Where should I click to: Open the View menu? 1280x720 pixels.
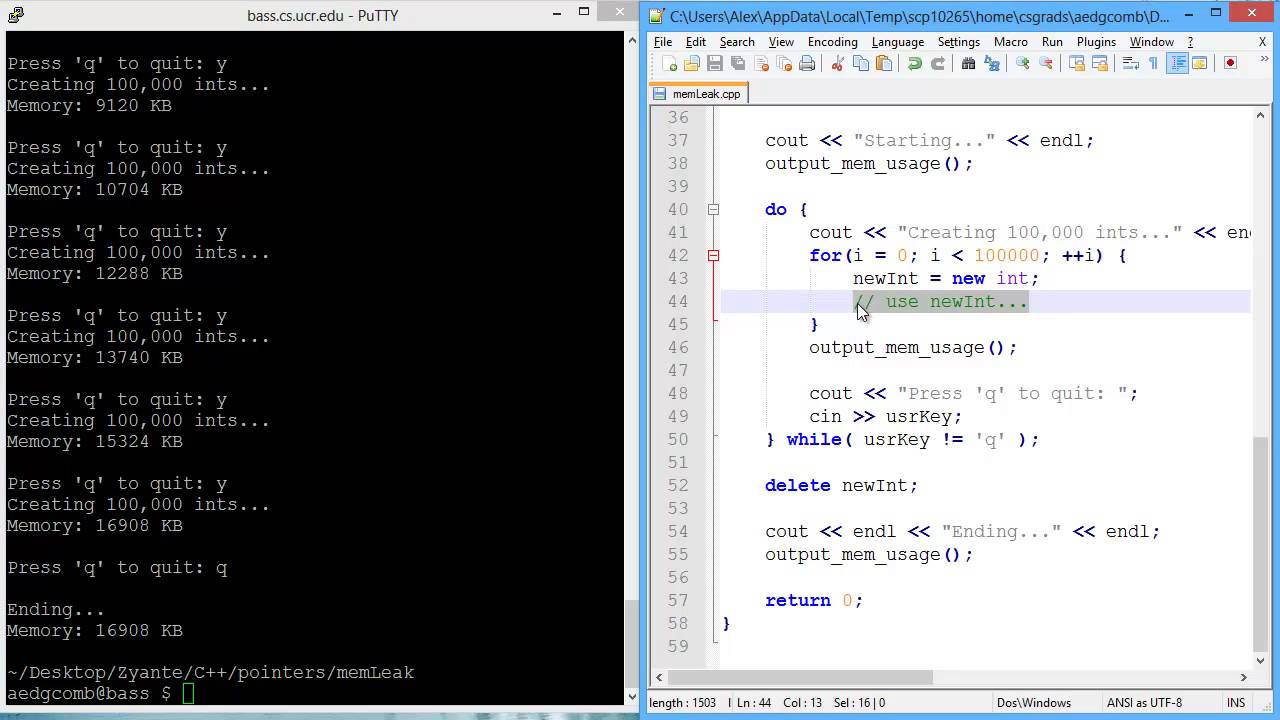(x=781, y=42)
